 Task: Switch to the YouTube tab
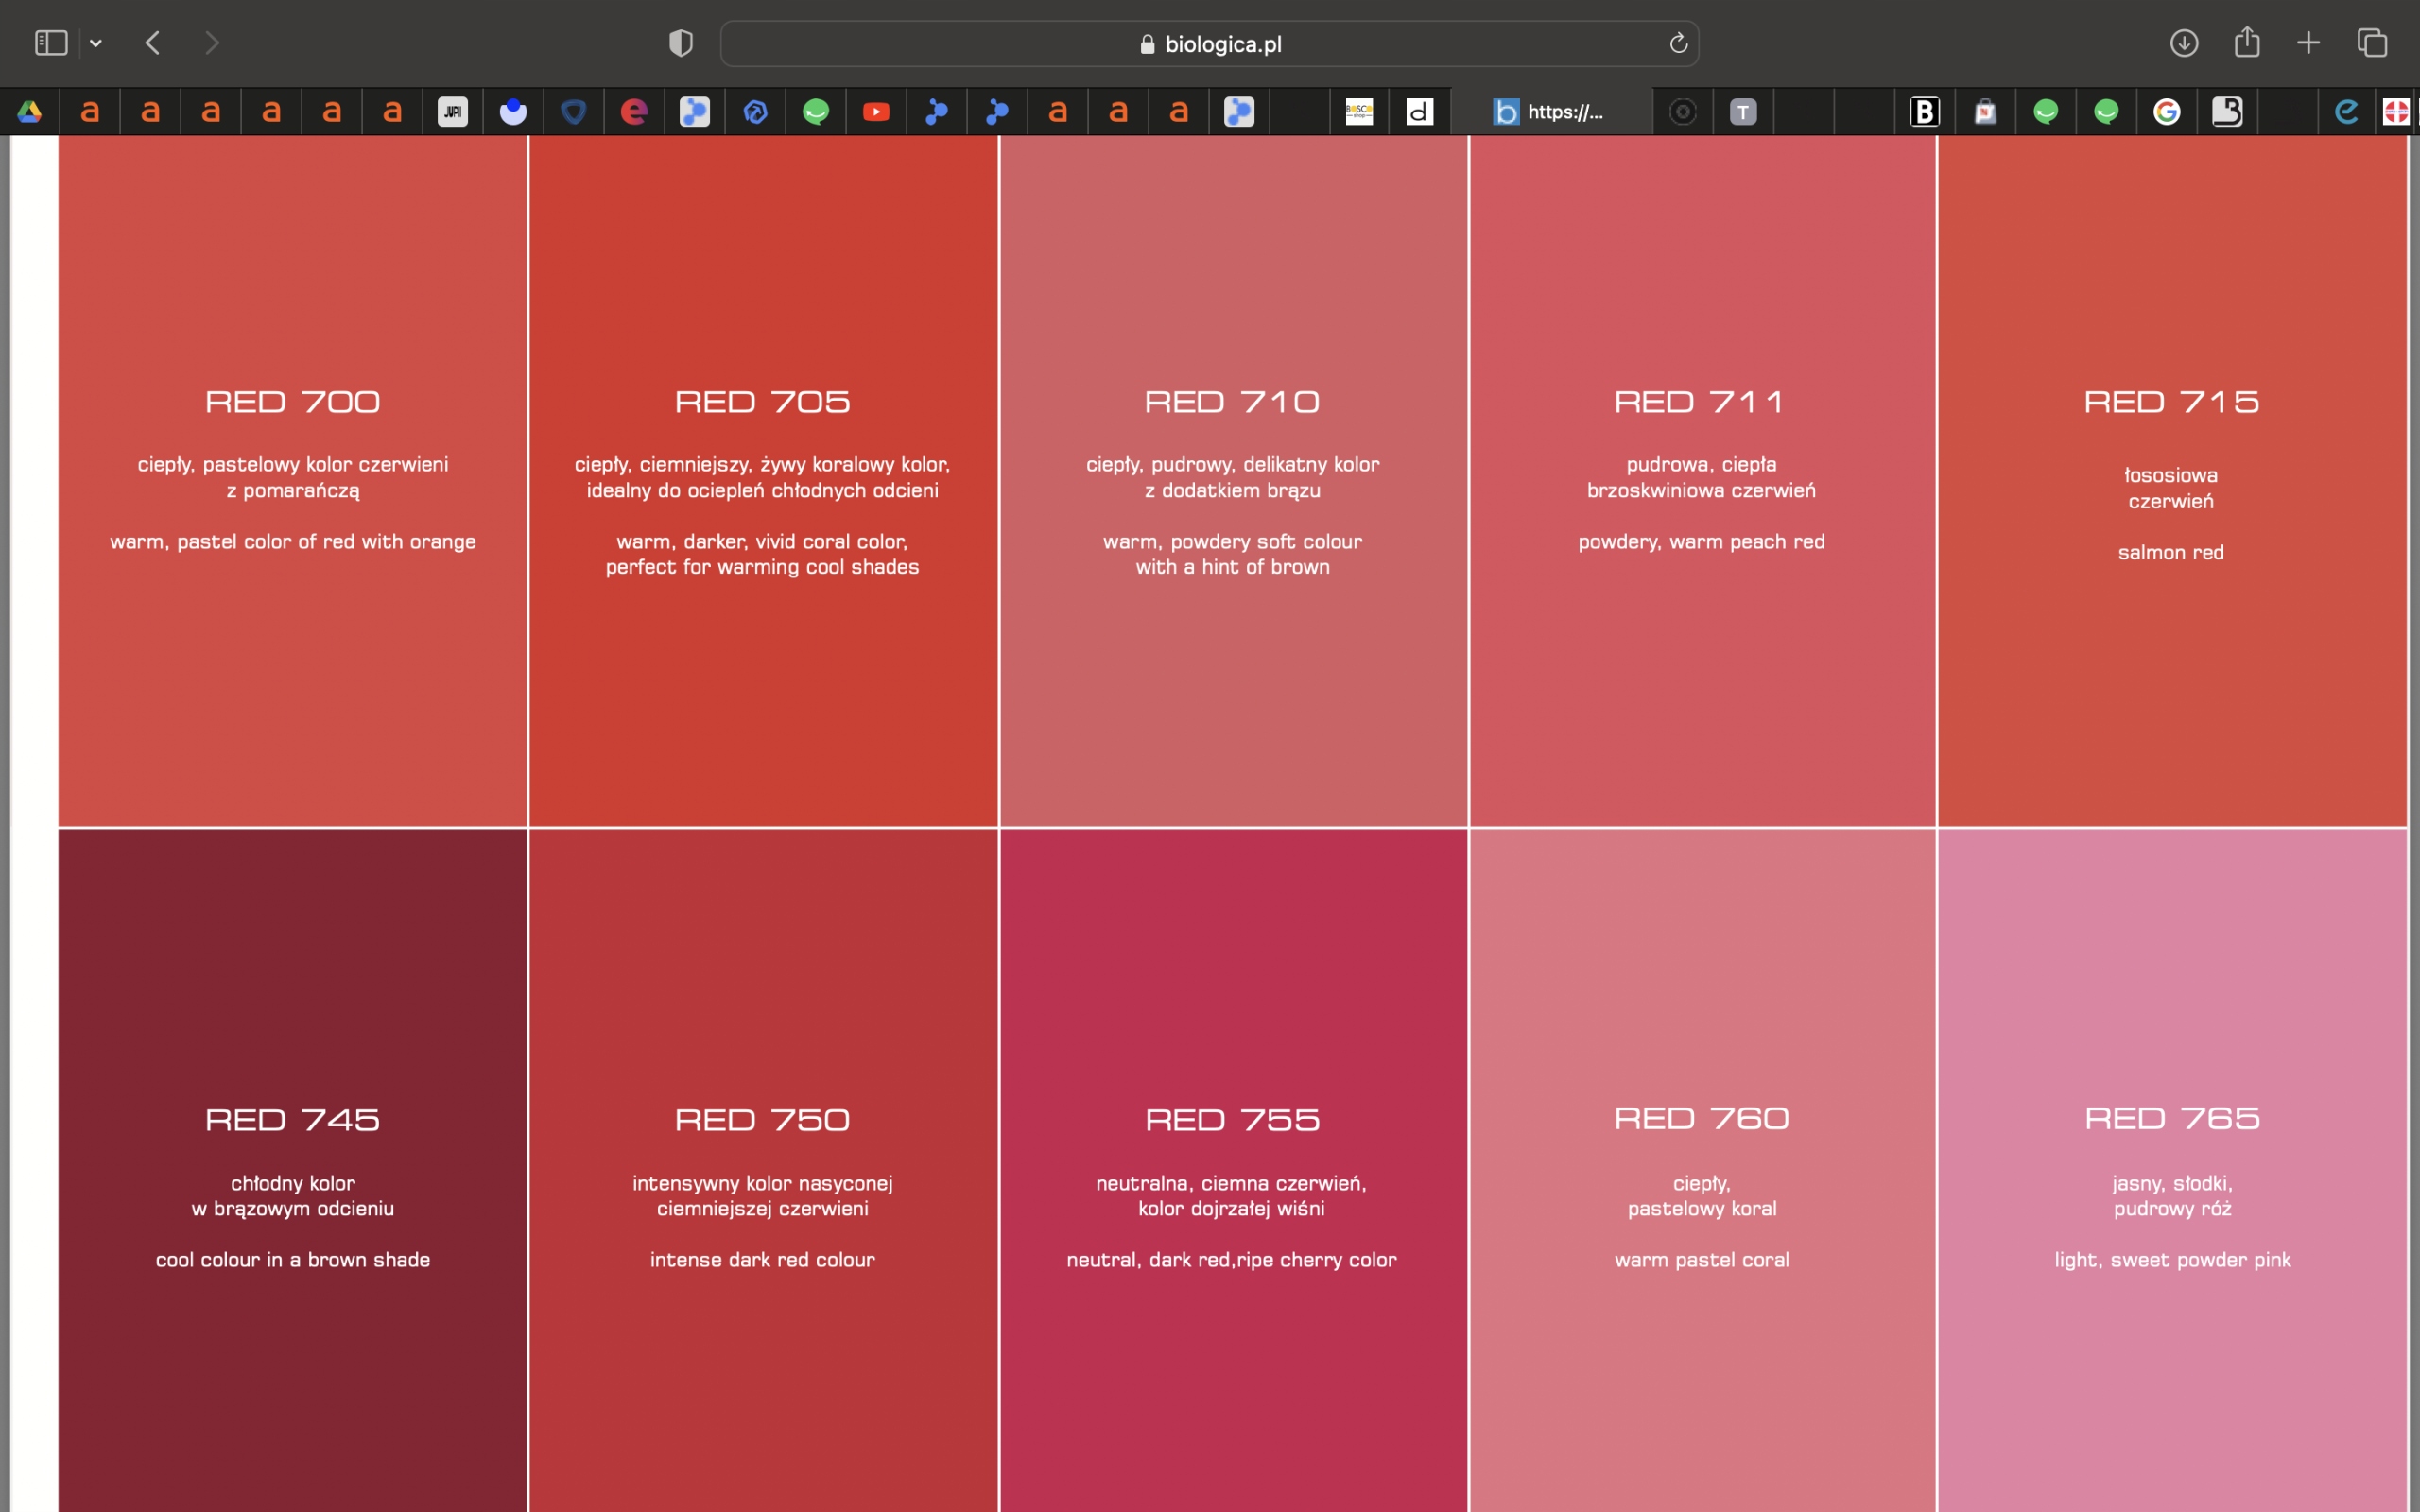(x=876, y=111)
